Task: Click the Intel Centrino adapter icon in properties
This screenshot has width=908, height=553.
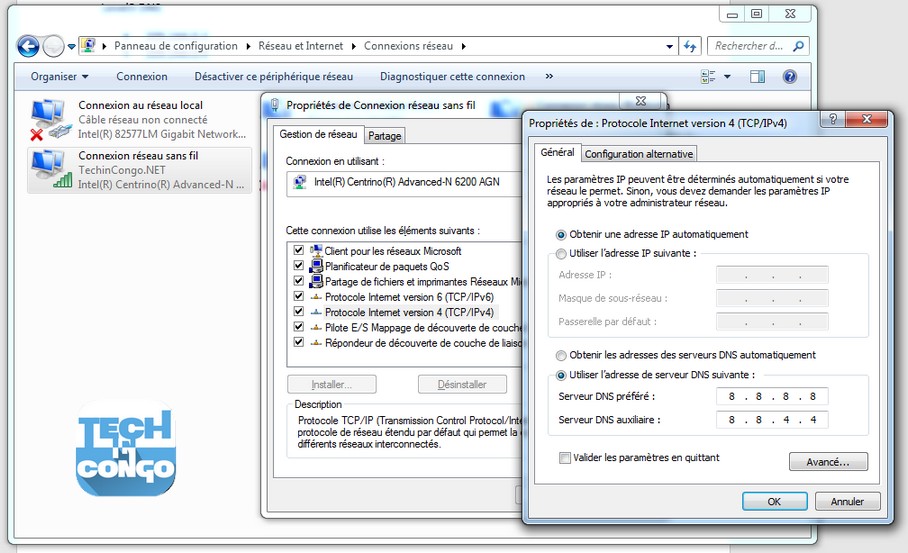Action: 300,182
